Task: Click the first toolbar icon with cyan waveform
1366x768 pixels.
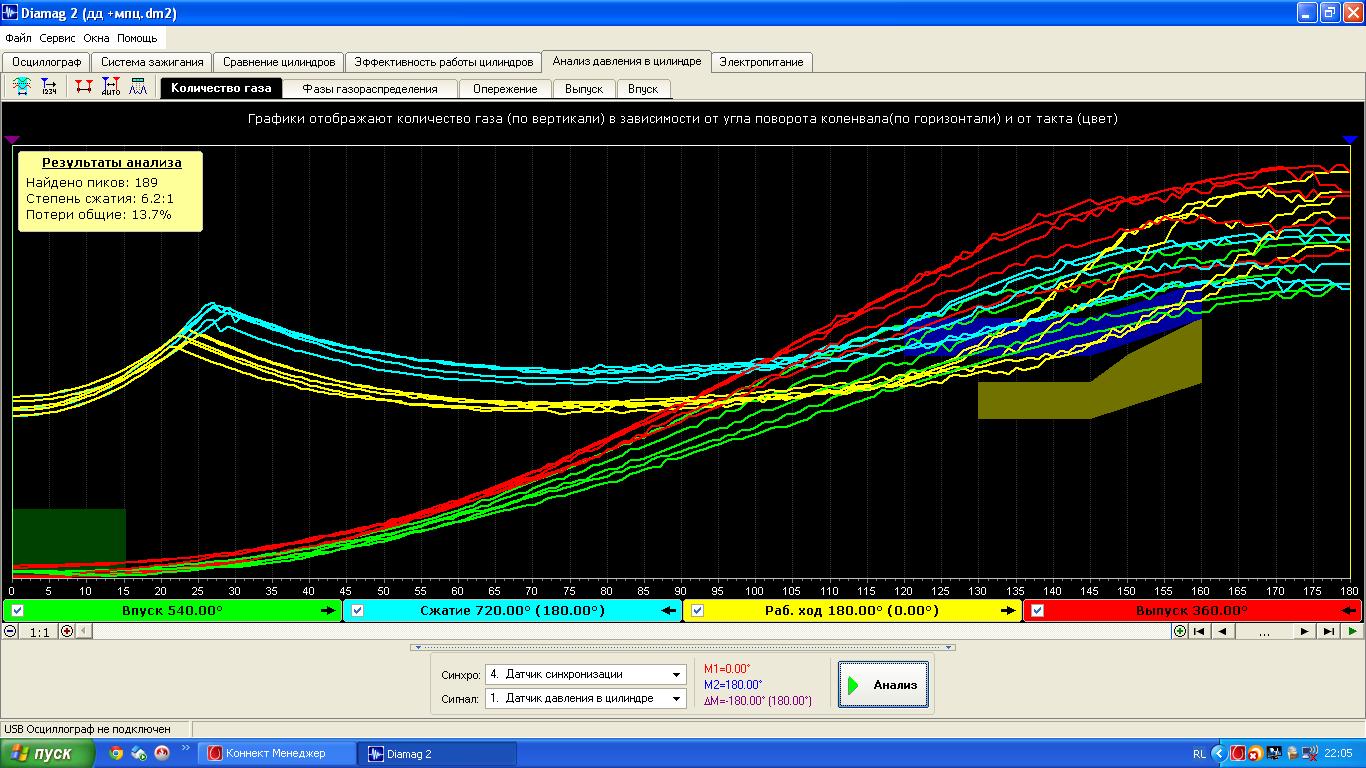Action: coord(21,87)
